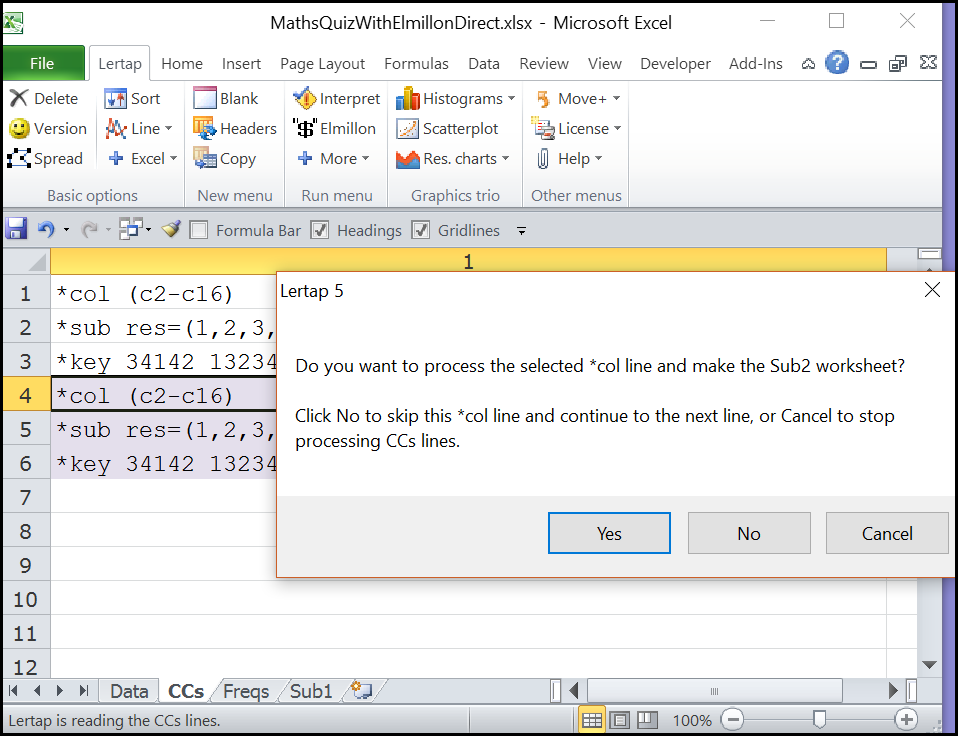The height and width of the screenshot is (736, 958).
Task: Switch to the Data worksheet tab
Action: point(129,691)
